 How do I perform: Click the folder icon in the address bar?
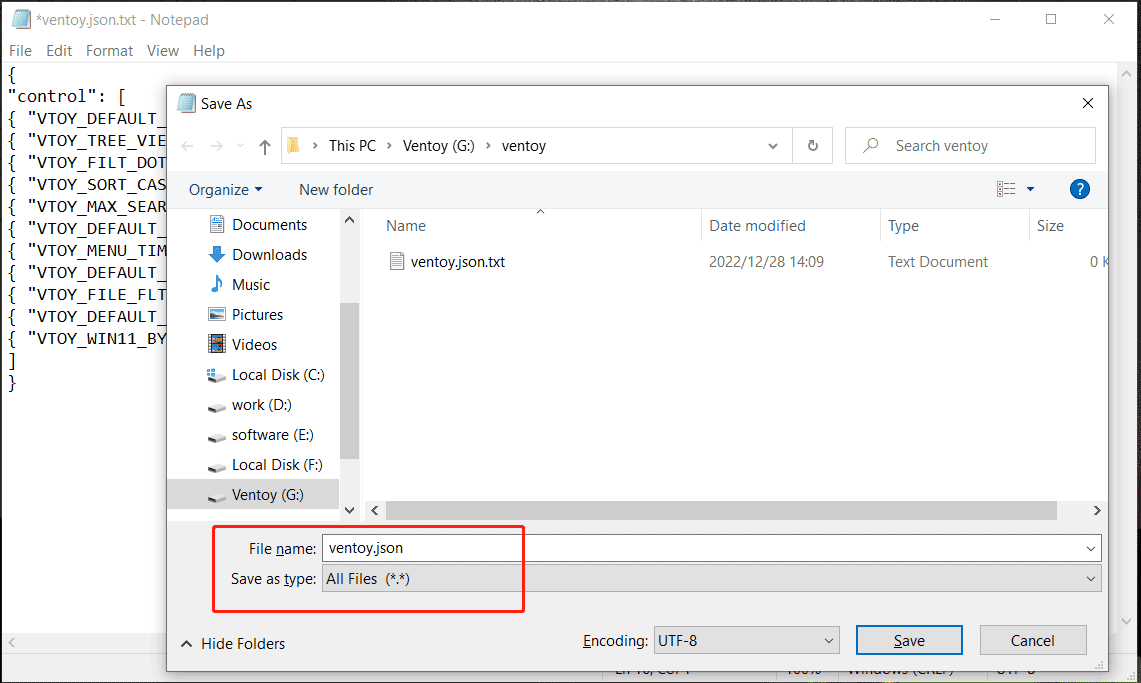293,145
